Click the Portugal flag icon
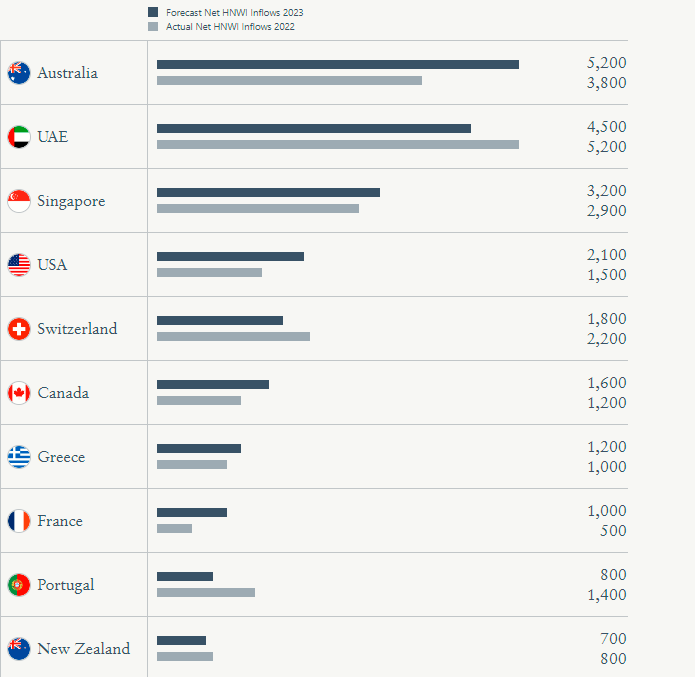The width and height of the screenshot is (695, 677). click(19, 585)
